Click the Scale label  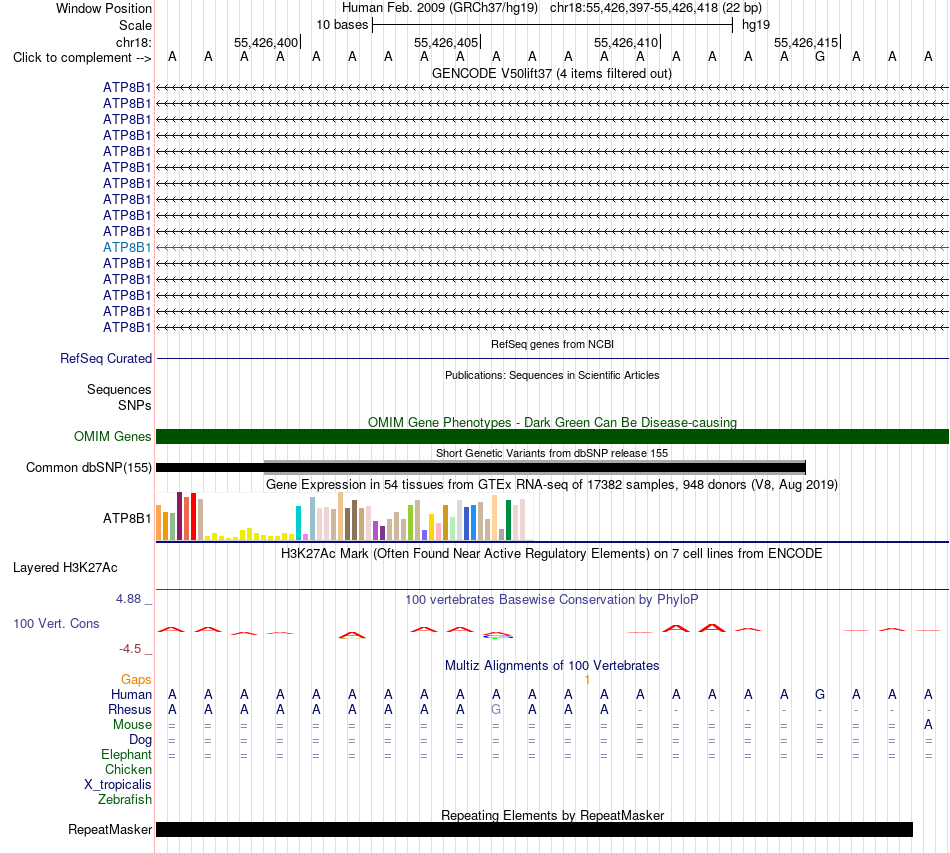(135, 25)
